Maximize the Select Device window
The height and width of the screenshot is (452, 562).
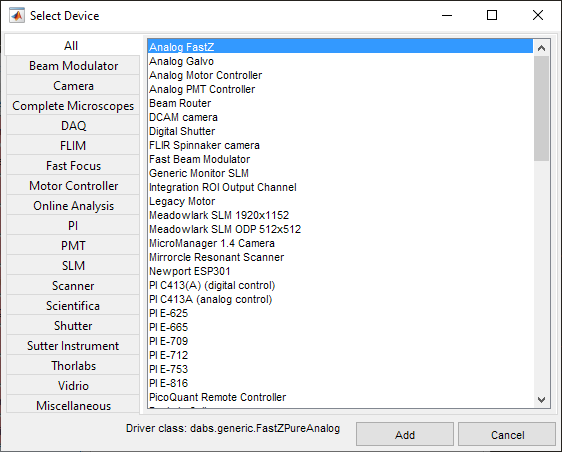point(492,15)
